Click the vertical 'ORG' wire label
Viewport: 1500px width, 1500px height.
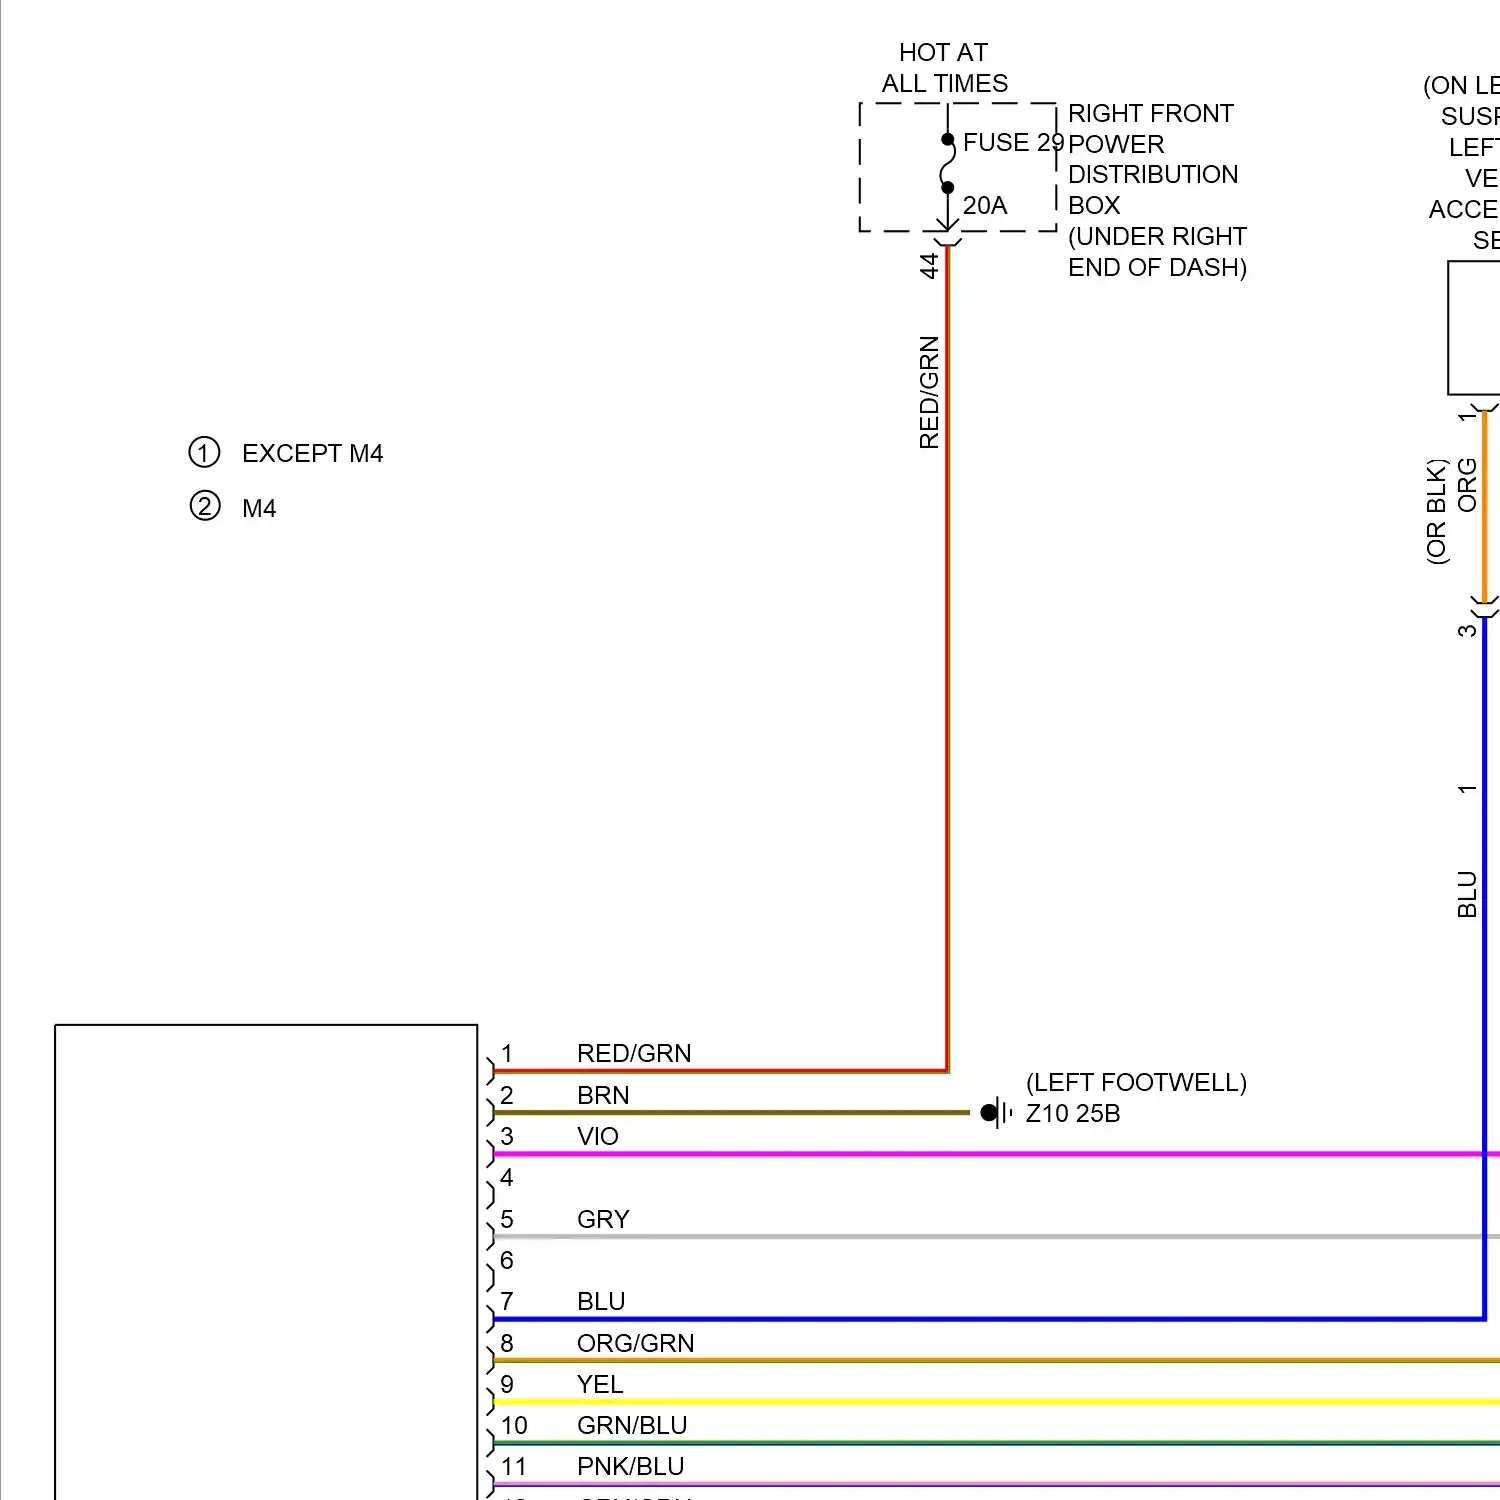(x=1467, y=485)
